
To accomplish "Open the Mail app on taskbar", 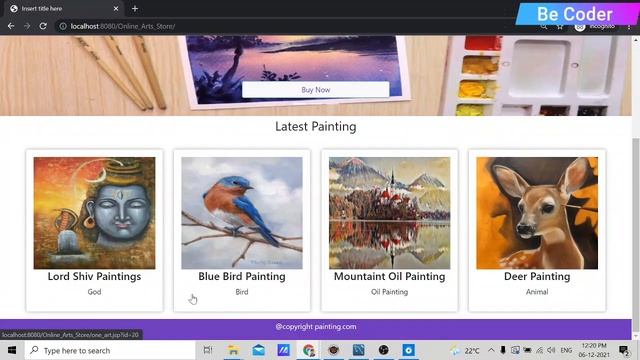I will tap(258, 350).
